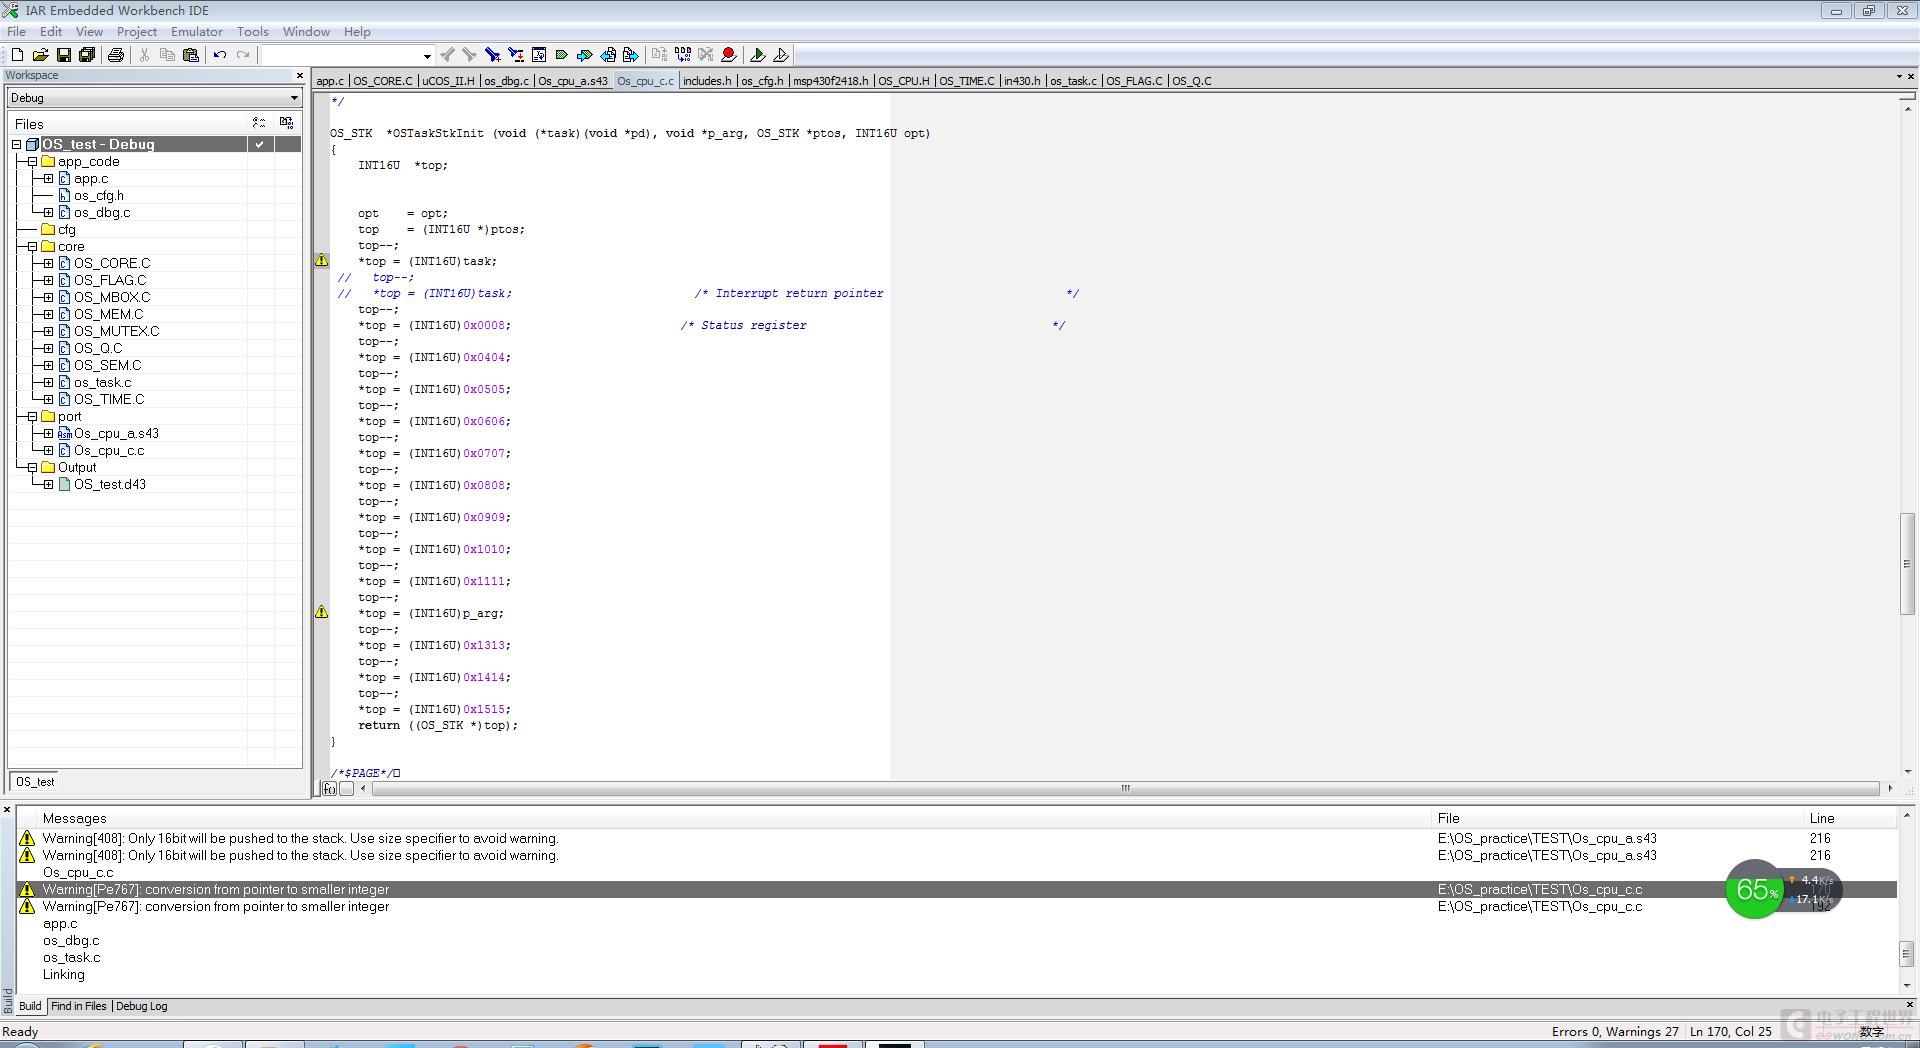Open the quick search combo box dropdown arrow

tap(427, 56)
